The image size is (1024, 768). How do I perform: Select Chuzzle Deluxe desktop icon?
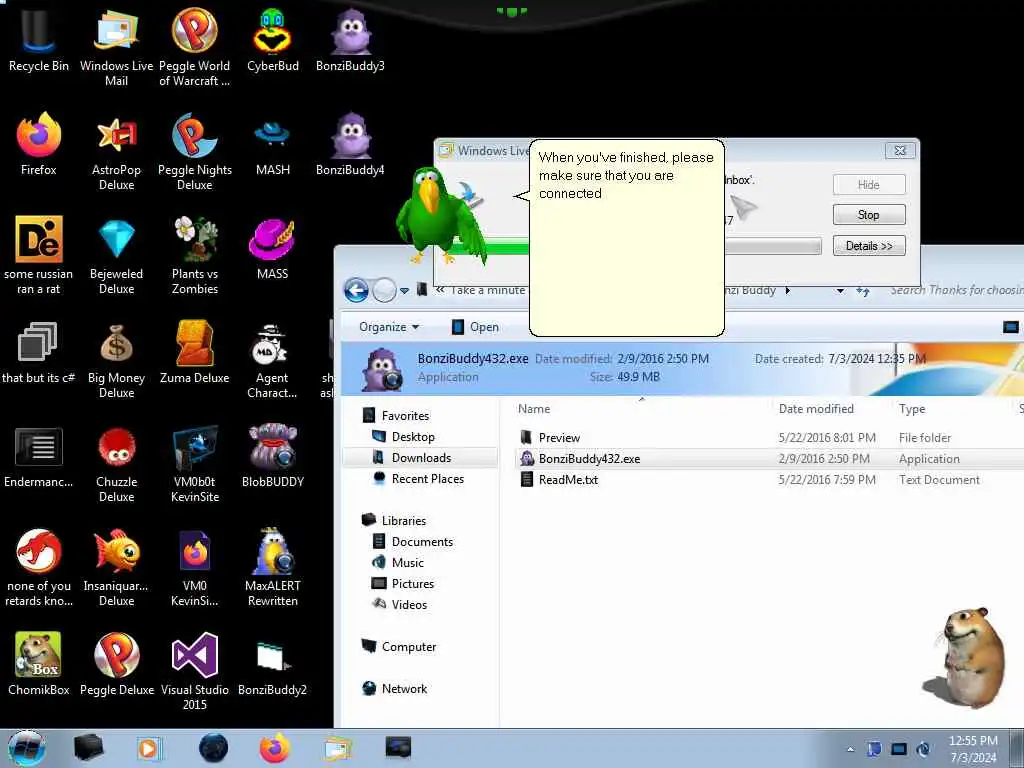click(x=116, y=463)
